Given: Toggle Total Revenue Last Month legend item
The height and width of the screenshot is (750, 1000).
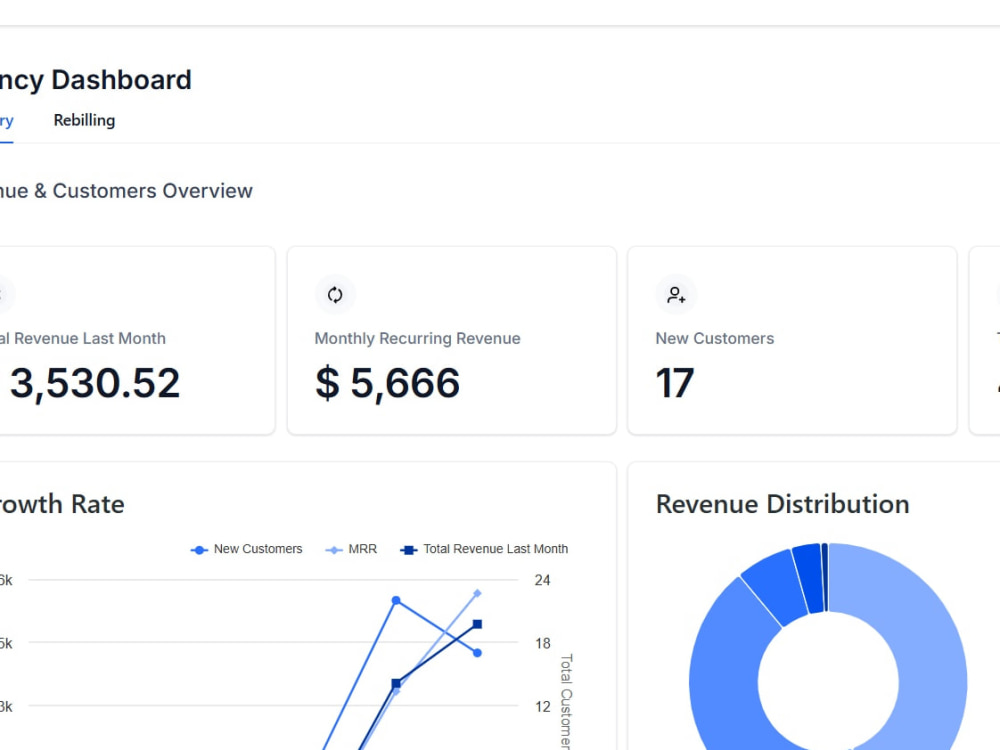Looking at the screenshot, I should [x=484, y=549].
